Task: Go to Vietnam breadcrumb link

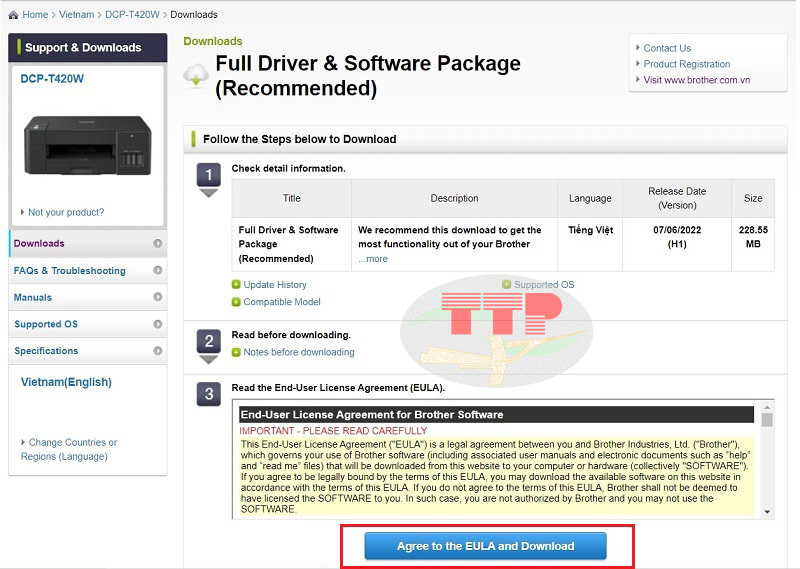Action: pos(77,15)
